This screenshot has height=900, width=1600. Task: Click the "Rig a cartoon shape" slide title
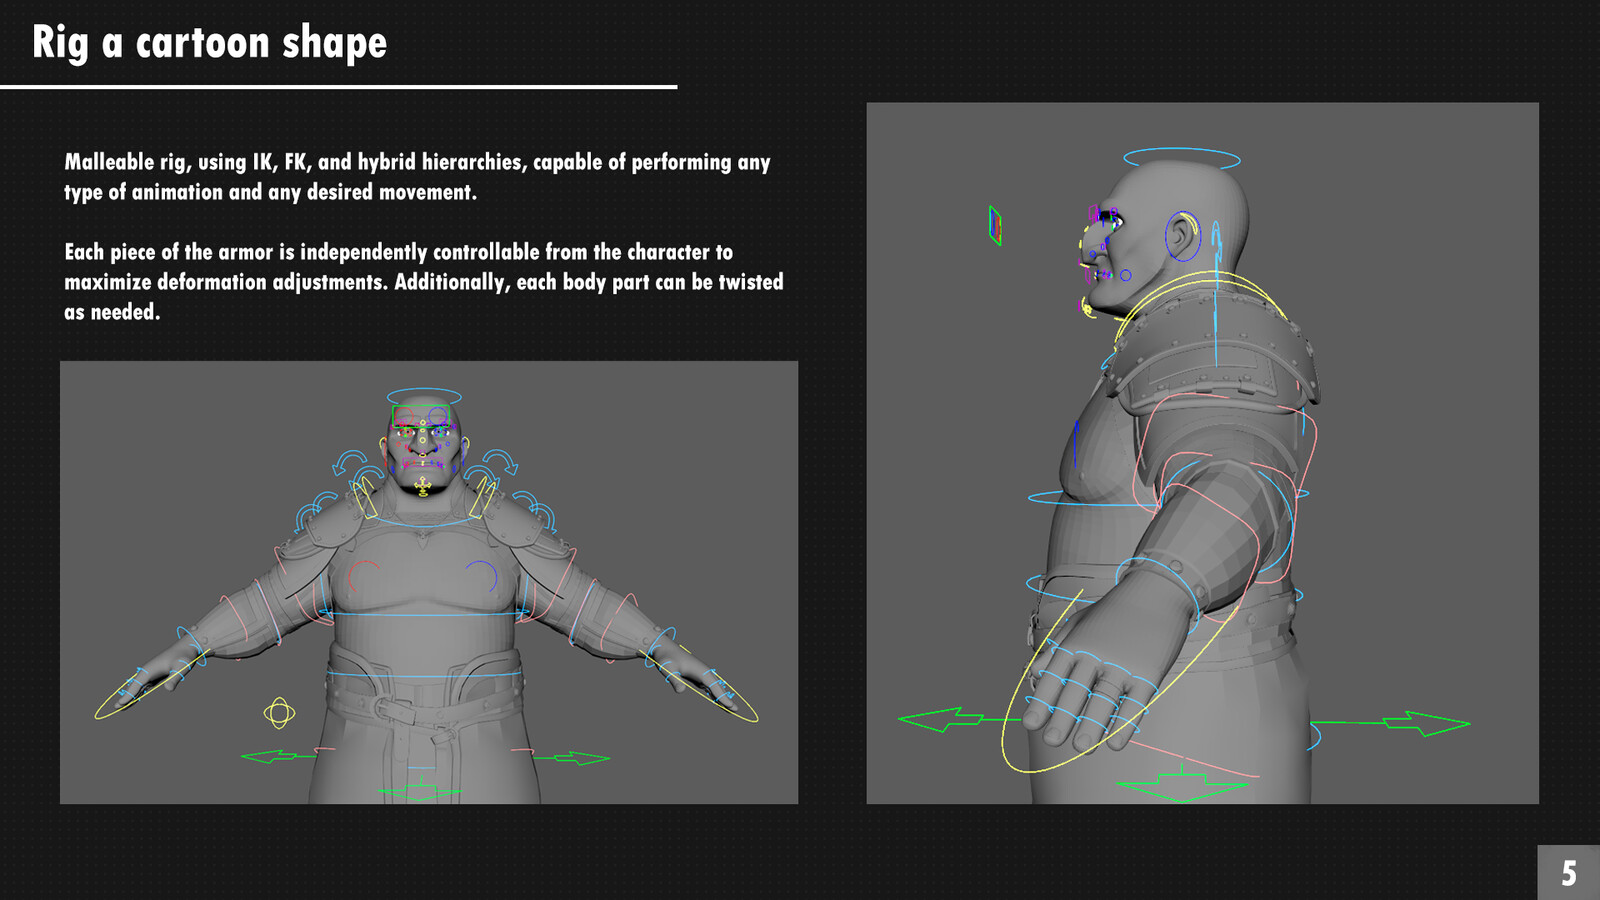click(209, 43)
